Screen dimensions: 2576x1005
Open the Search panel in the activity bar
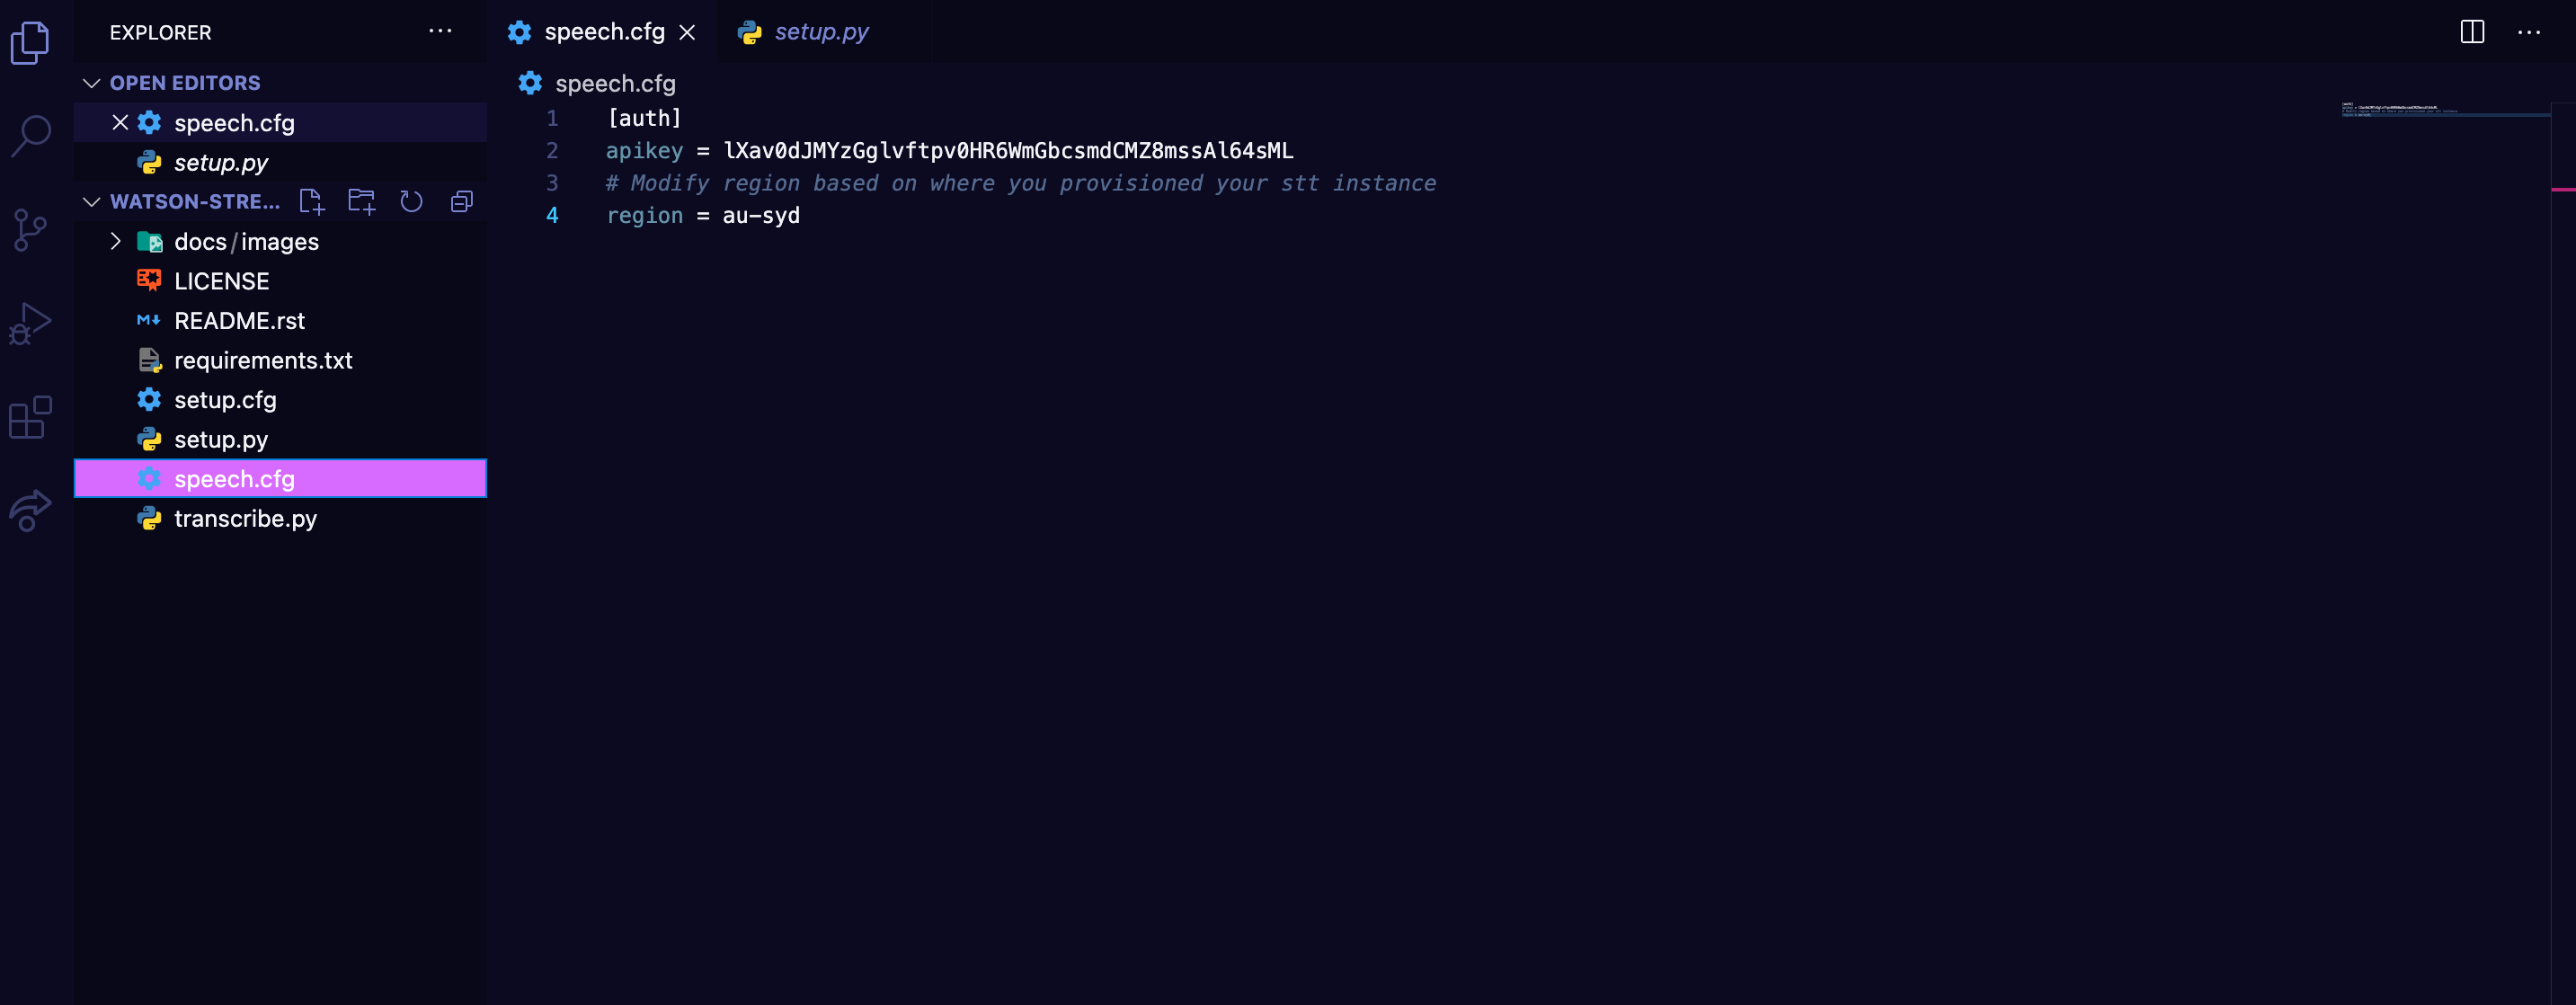(31, 134)
